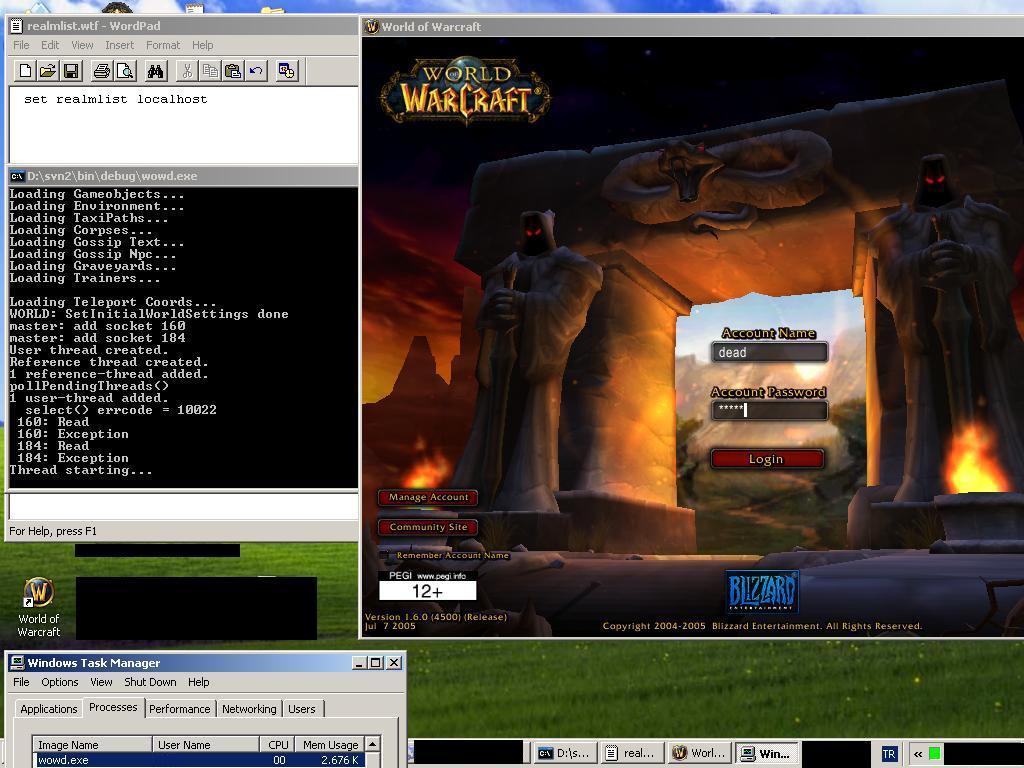Open the View menu in Task Manager

point(101,682)
